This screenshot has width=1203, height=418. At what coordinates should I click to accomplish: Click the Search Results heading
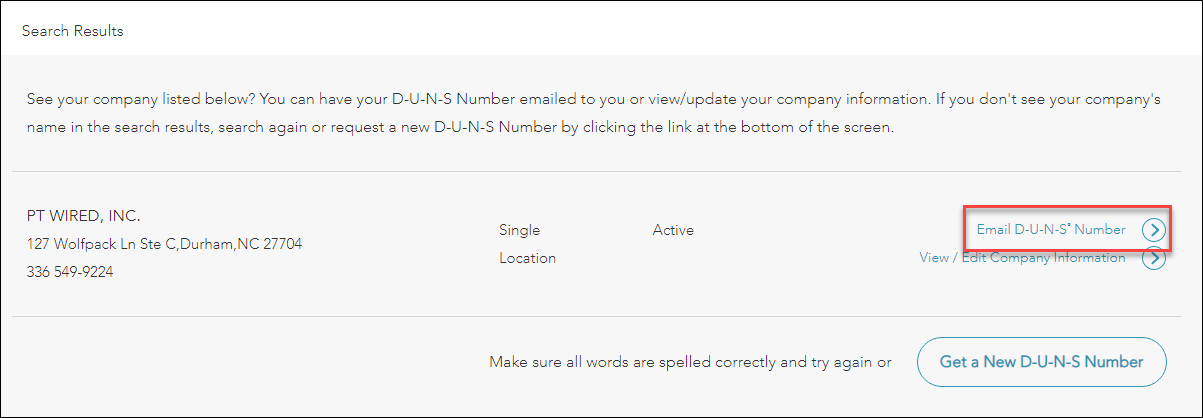click(73, 31)
